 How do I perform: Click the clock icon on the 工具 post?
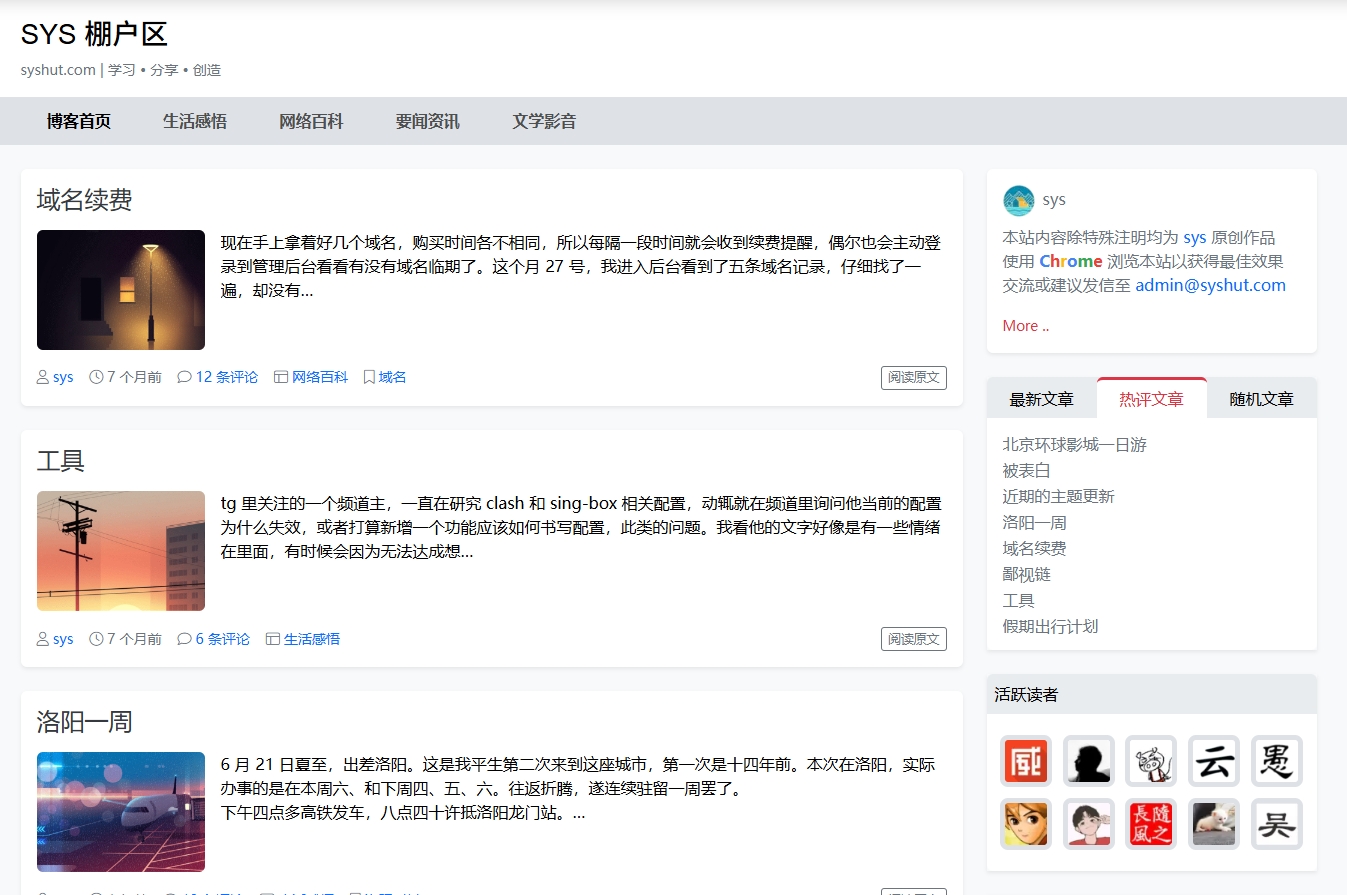[x=96, y=638]
